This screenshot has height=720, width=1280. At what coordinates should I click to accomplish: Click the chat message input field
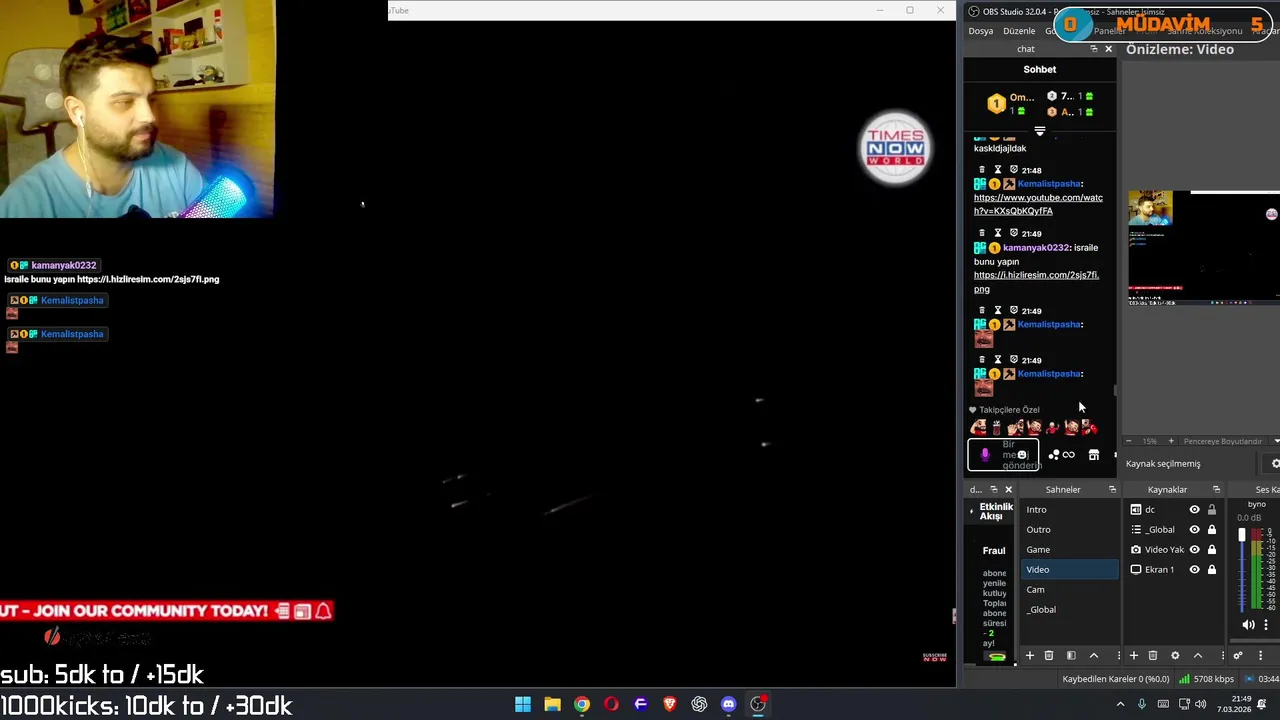(1003, 455)
